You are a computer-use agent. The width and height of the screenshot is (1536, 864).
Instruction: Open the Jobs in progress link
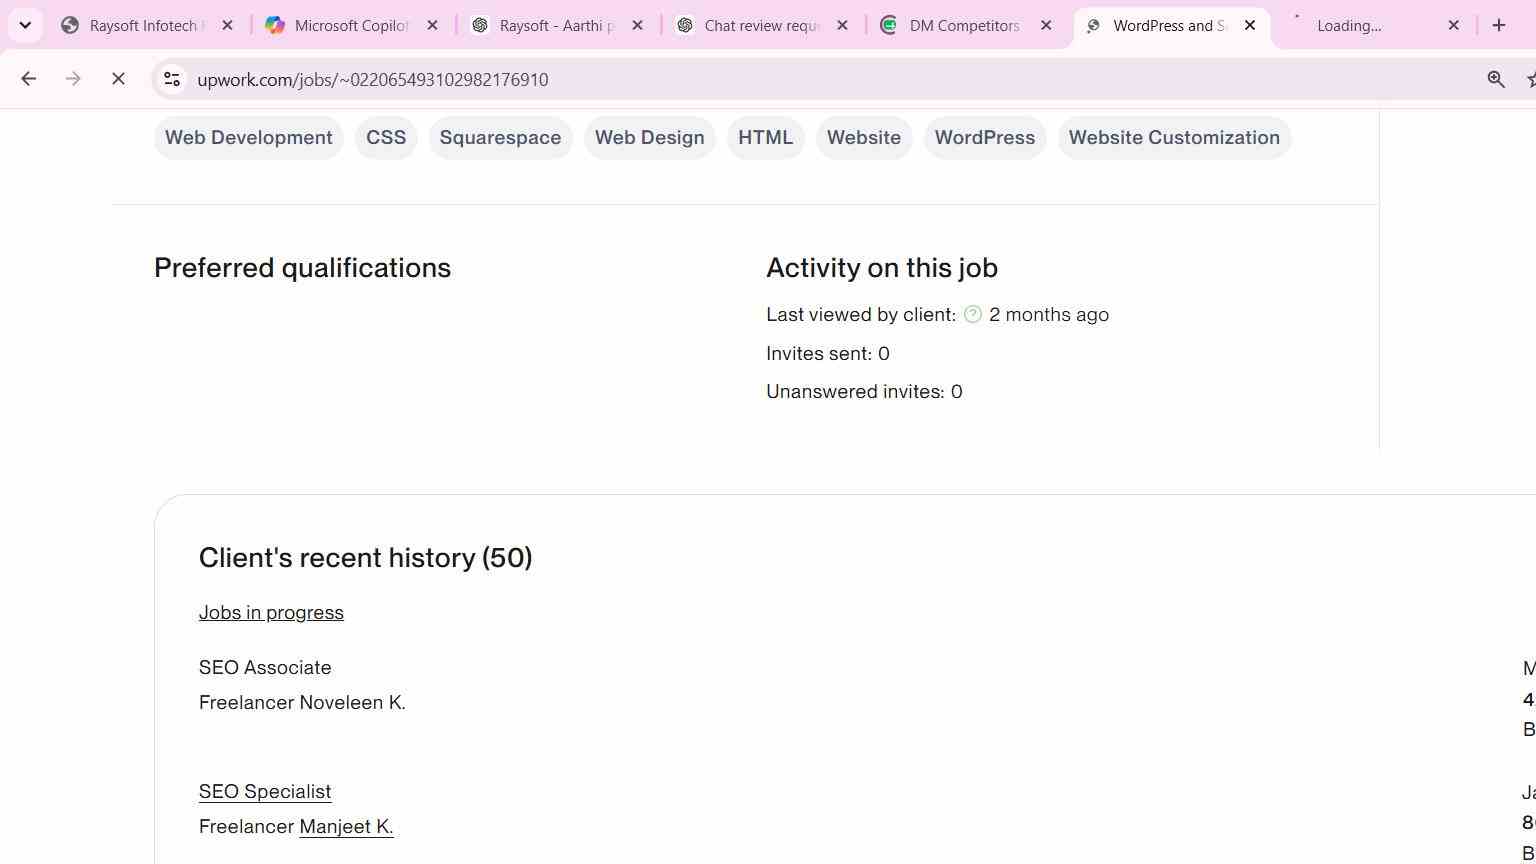pos(271,613)
